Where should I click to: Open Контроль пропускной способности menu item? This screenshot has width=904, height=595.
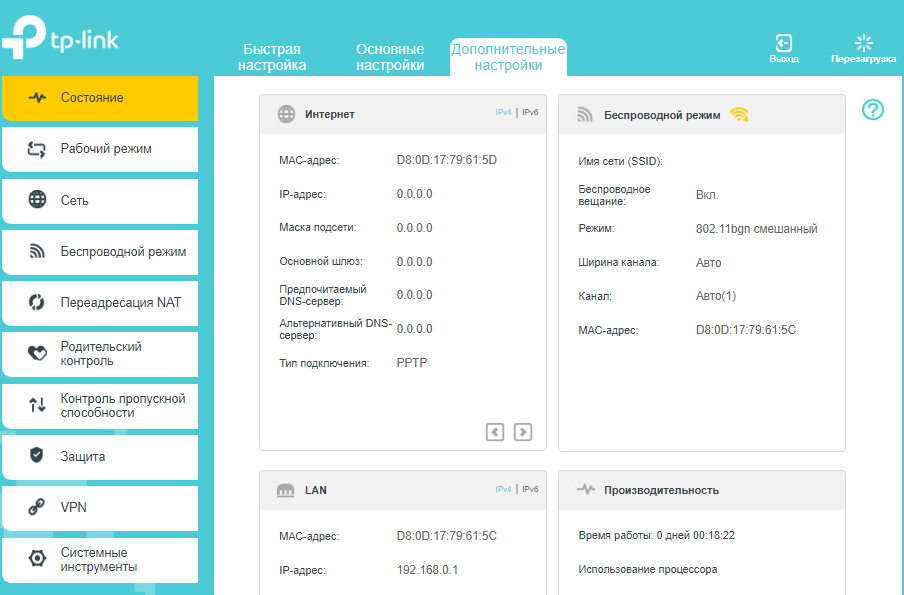[122, 405]
